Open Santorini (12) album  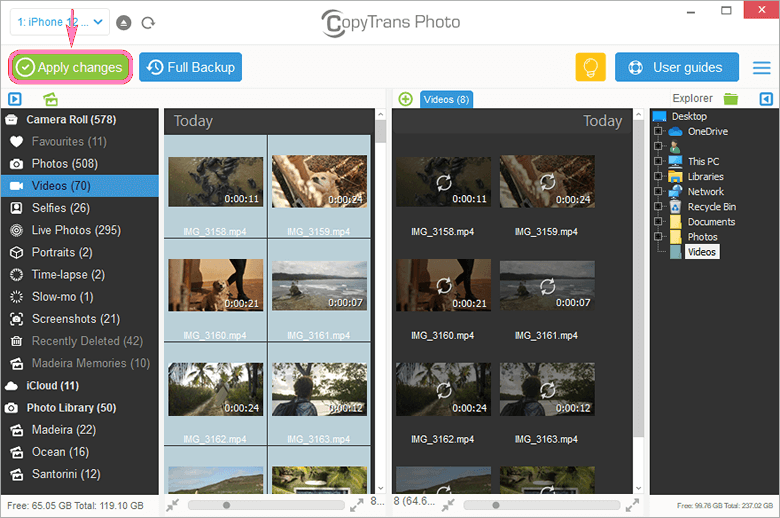point(80,474)
